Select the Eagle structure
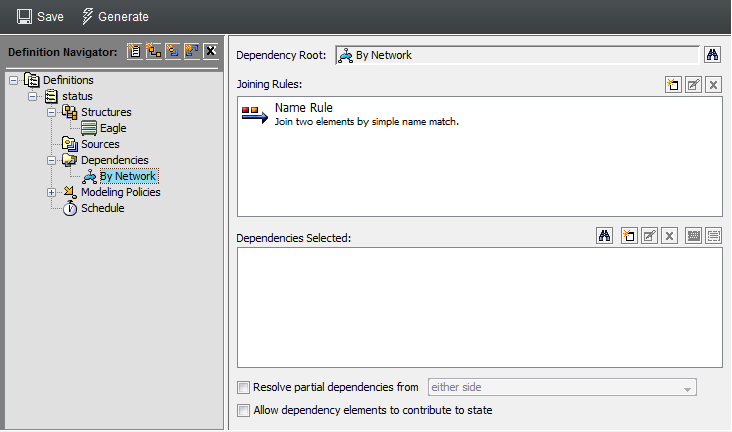 click(113, 128)
